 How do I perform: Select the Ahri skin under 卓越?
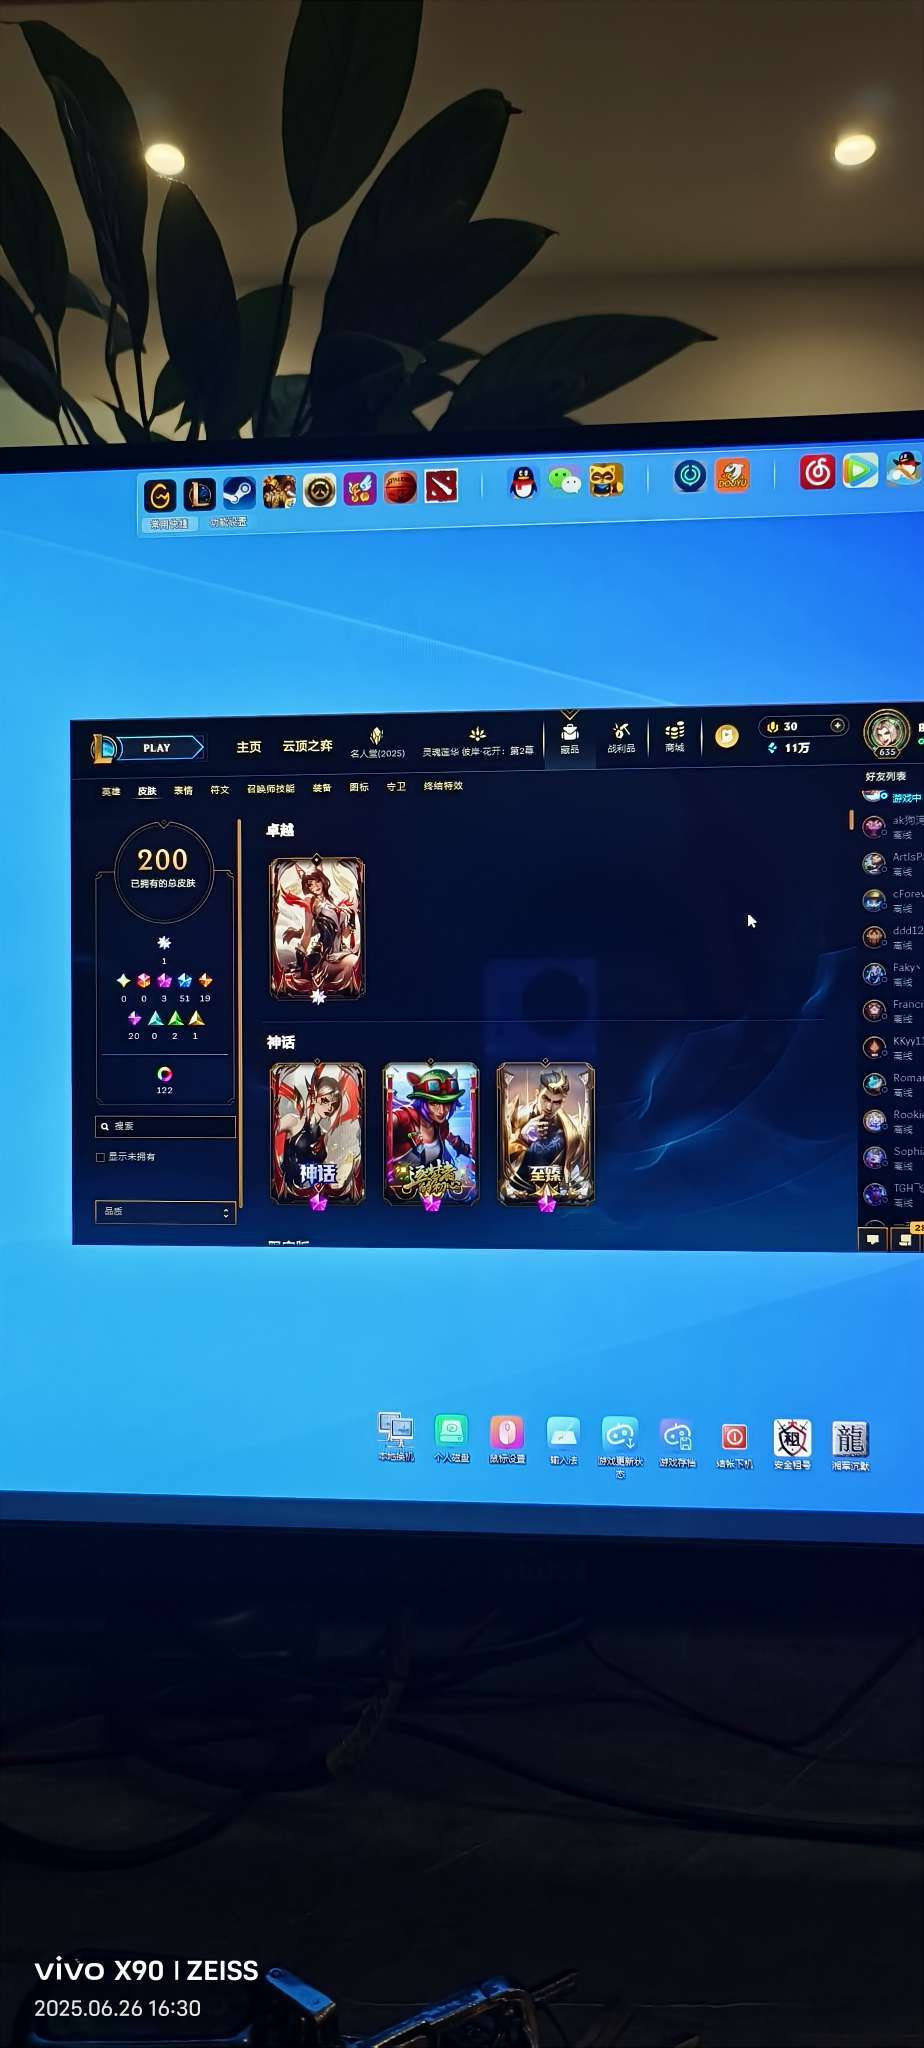tap(317, 928)
